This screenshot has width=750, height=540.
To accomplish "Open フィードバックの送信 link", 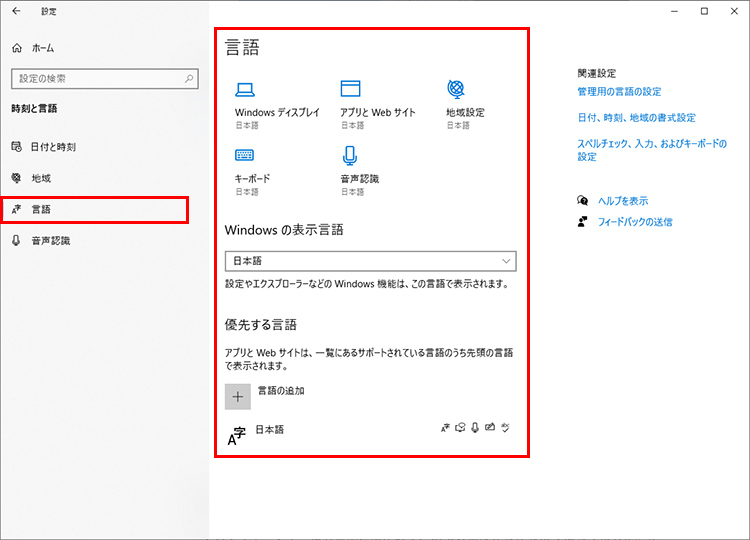I will pyautogui.click(x=635, y=222).
